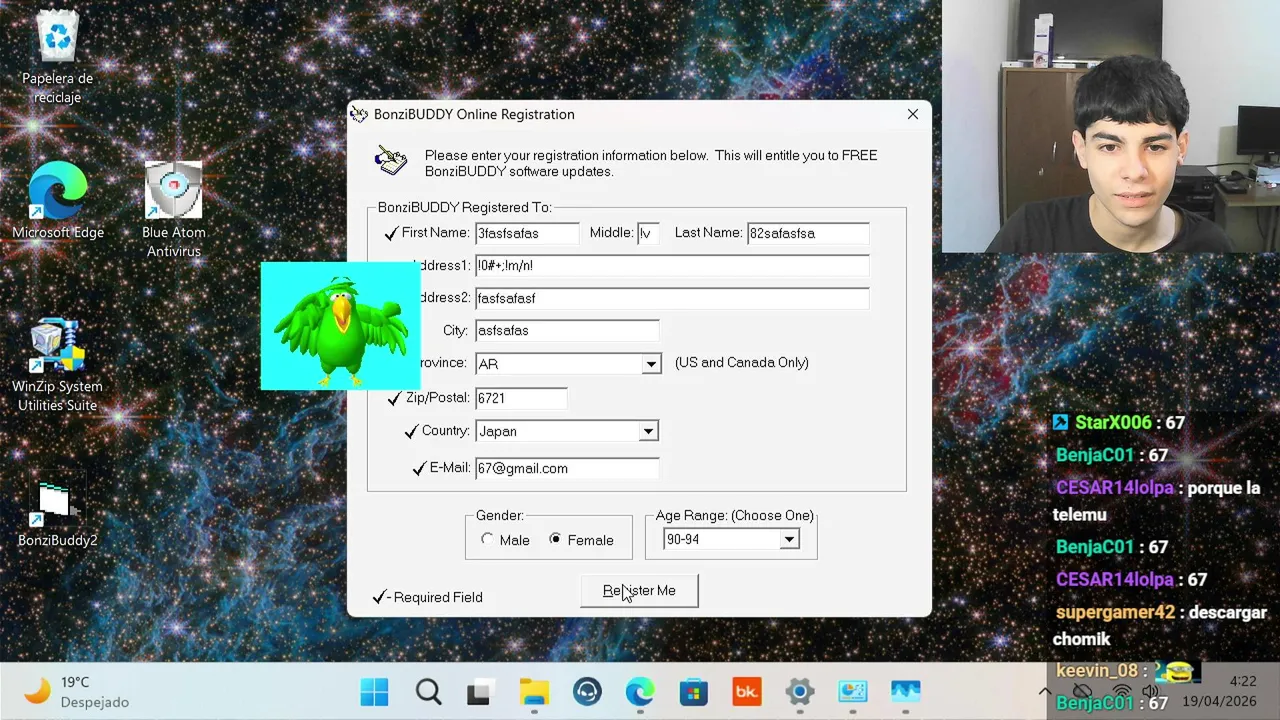Click the "(US and Canada Only)" note

click(x=742, y=363)
